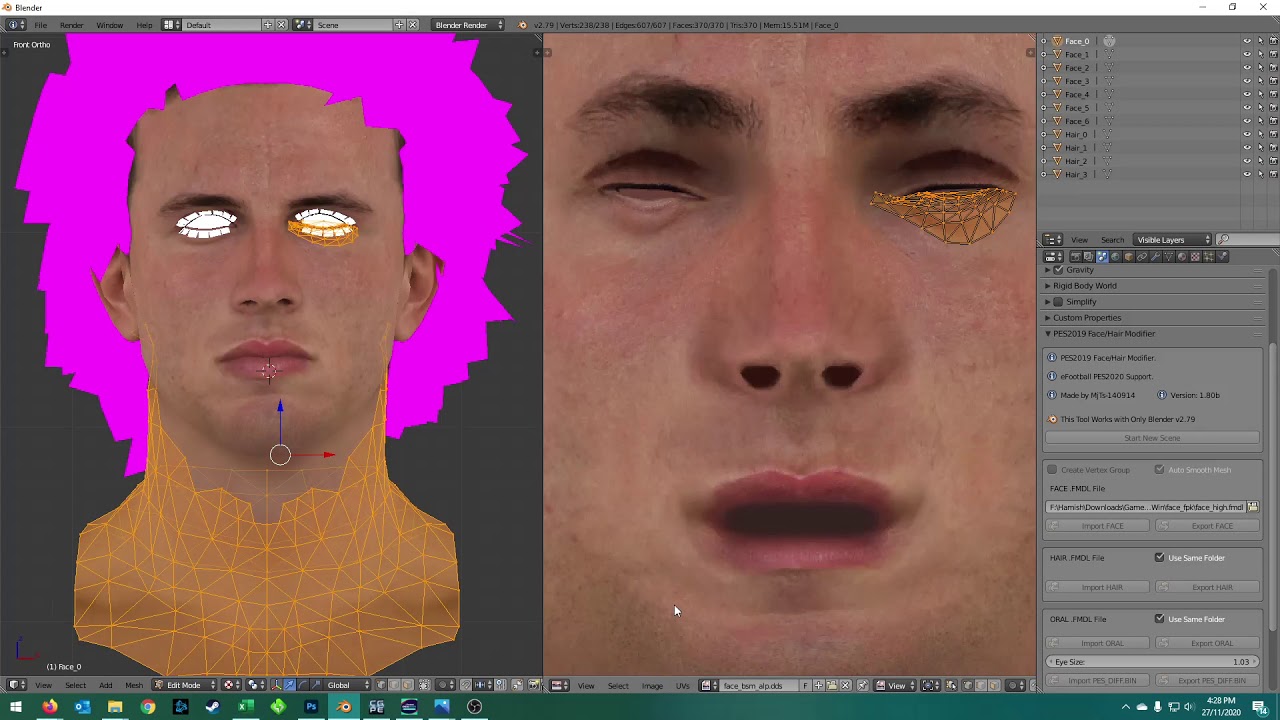Switch to vertex select mode in 3D header
The width and height of the screenshot is (1280, 720).
click(x=381, y=685)
